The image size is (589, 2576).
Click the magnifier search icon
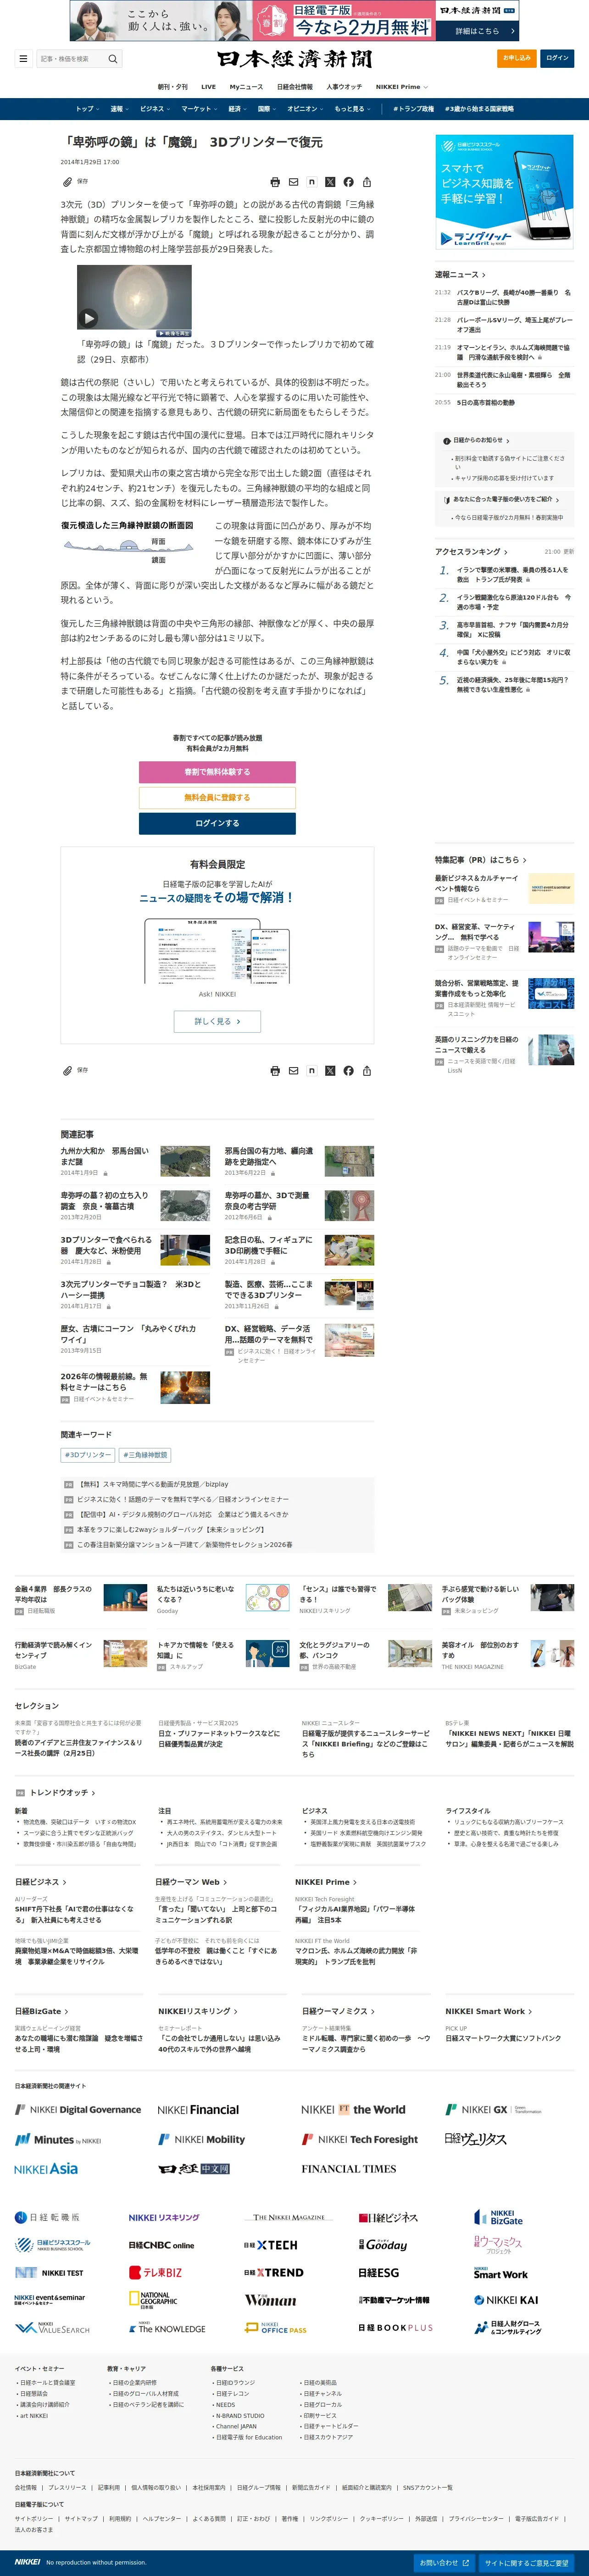(112, 59)
